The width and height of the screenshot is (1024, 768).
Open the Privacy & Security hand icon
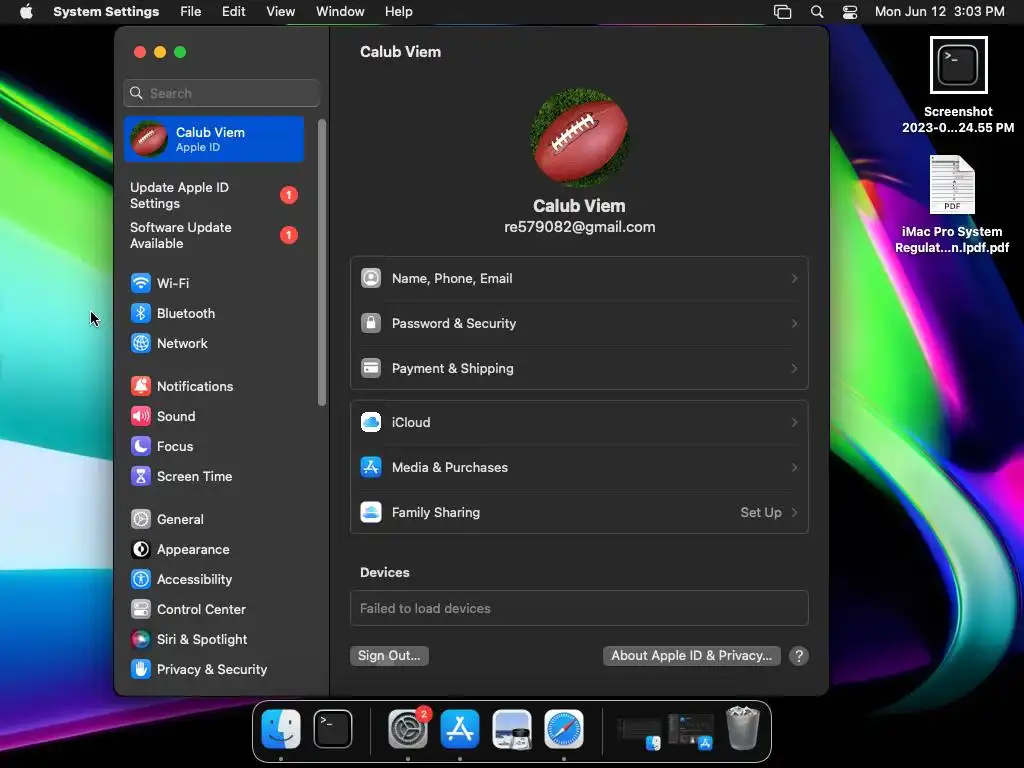tap(140, 669)
